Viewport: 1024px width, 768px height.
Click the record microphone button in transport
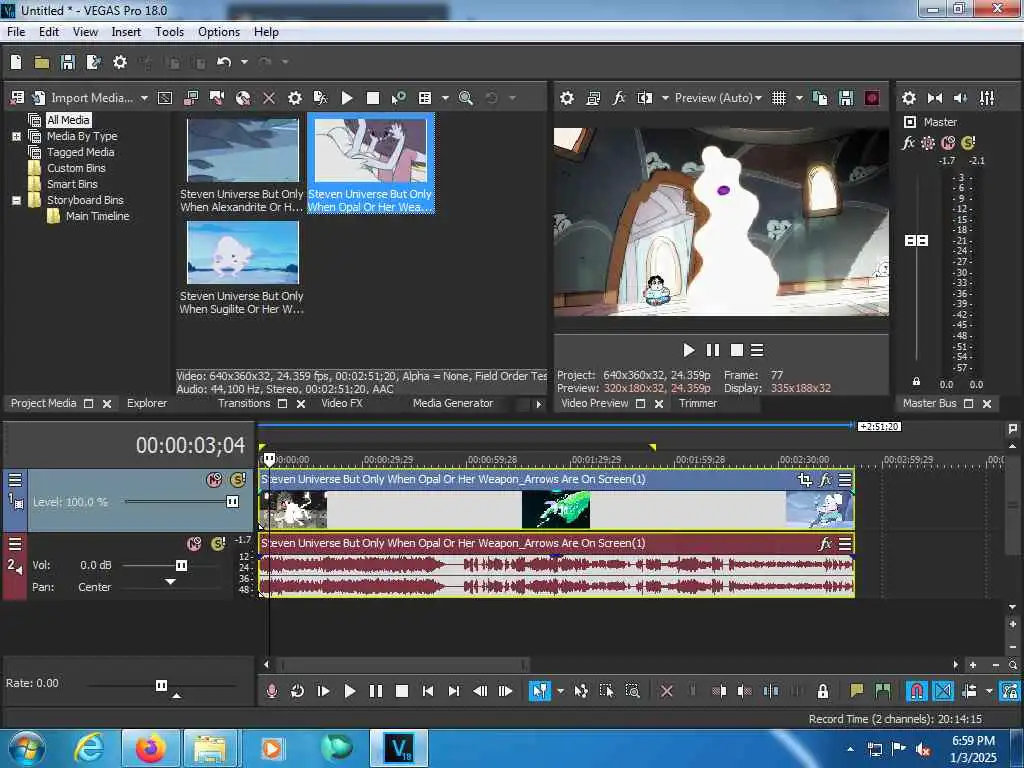272,691
